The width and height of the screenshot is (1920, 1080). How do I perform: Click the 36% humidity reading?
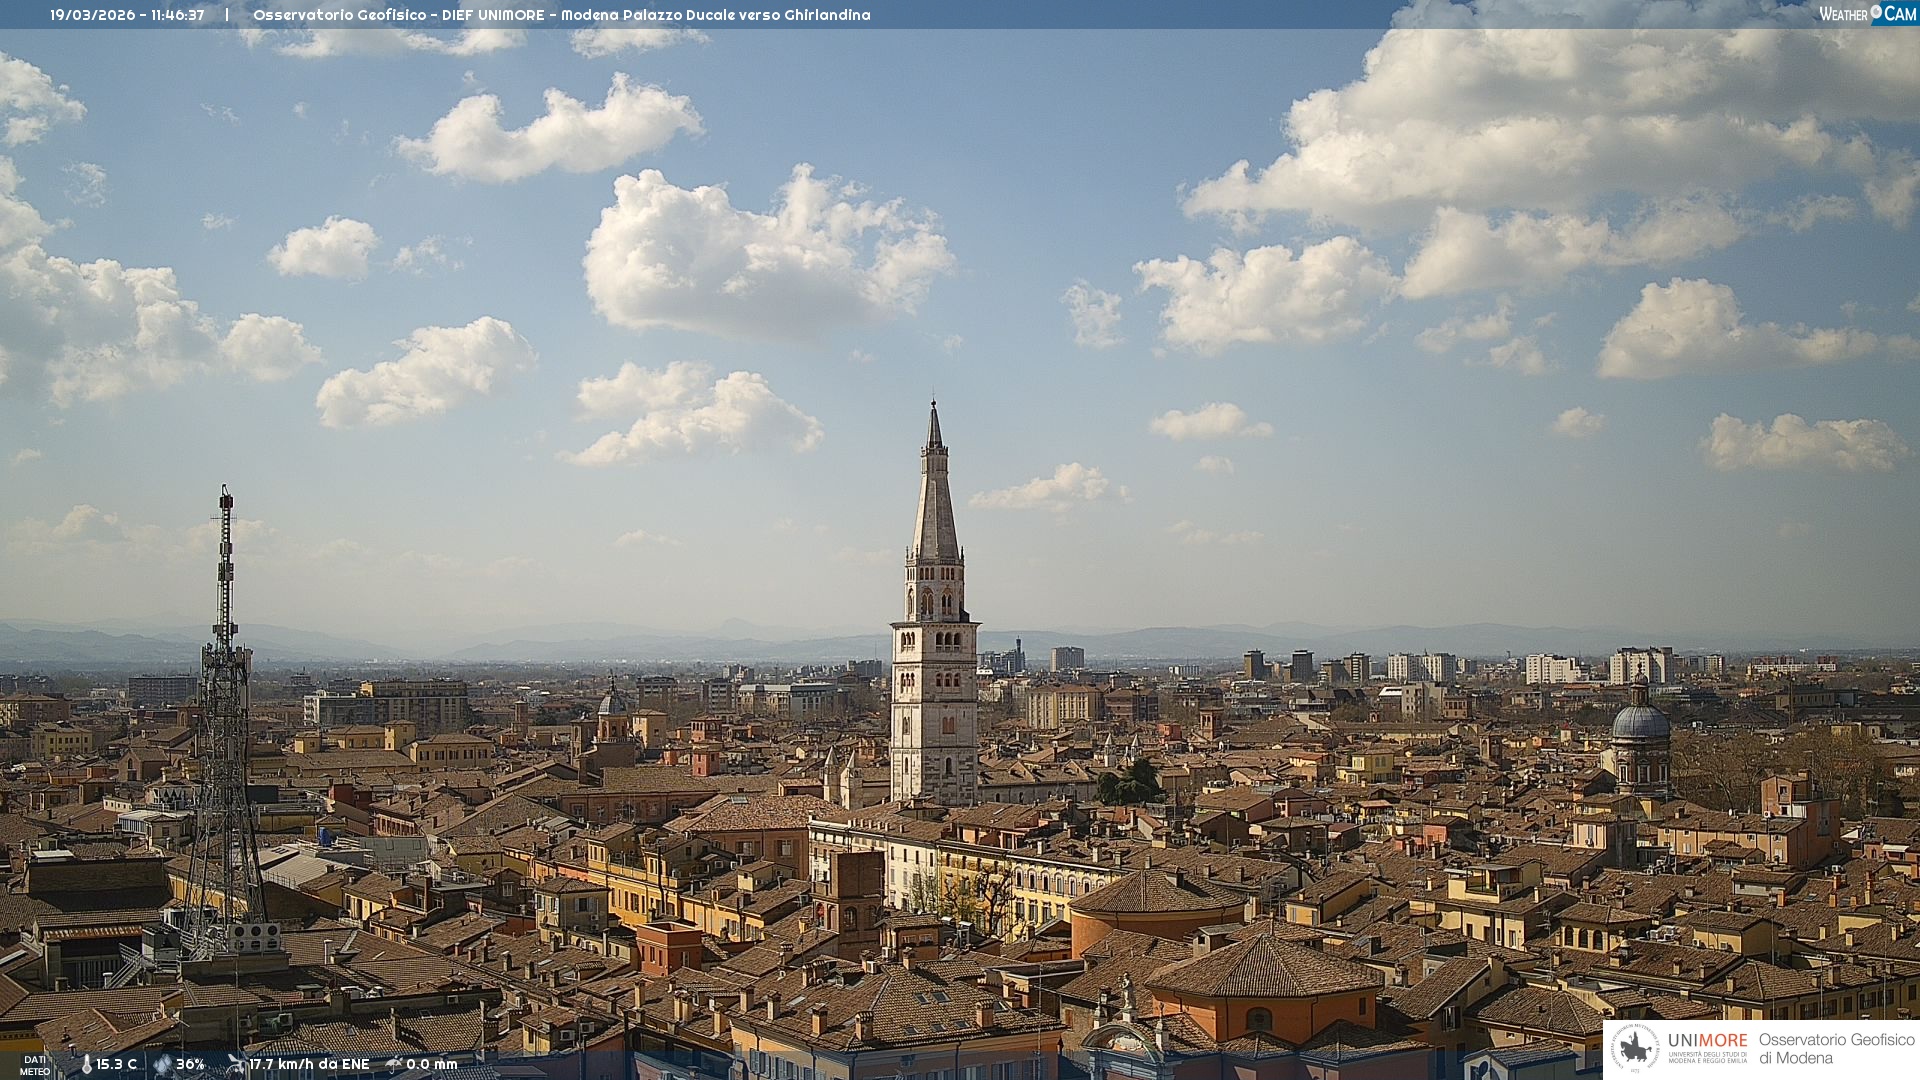click(x=190, y=1065)
